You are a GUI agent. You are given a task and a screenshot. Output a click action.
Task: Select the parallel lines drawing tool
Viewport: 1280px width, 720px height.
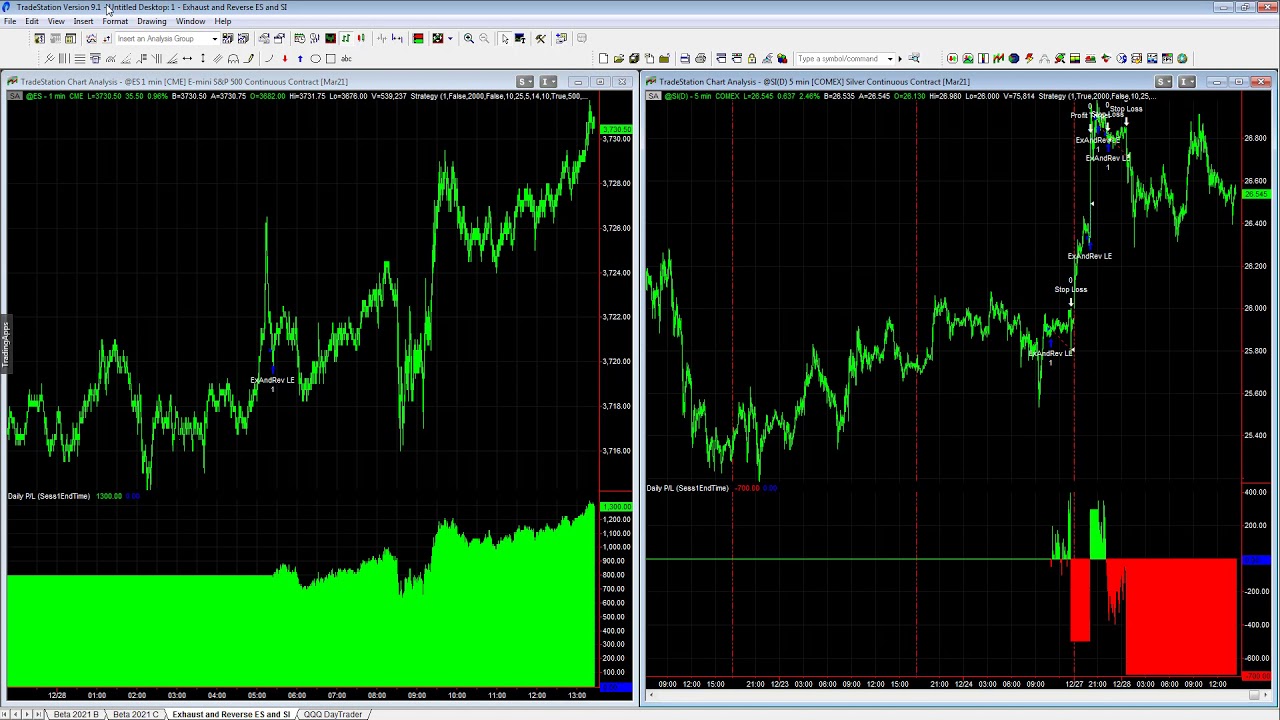(x=217, y=58)
